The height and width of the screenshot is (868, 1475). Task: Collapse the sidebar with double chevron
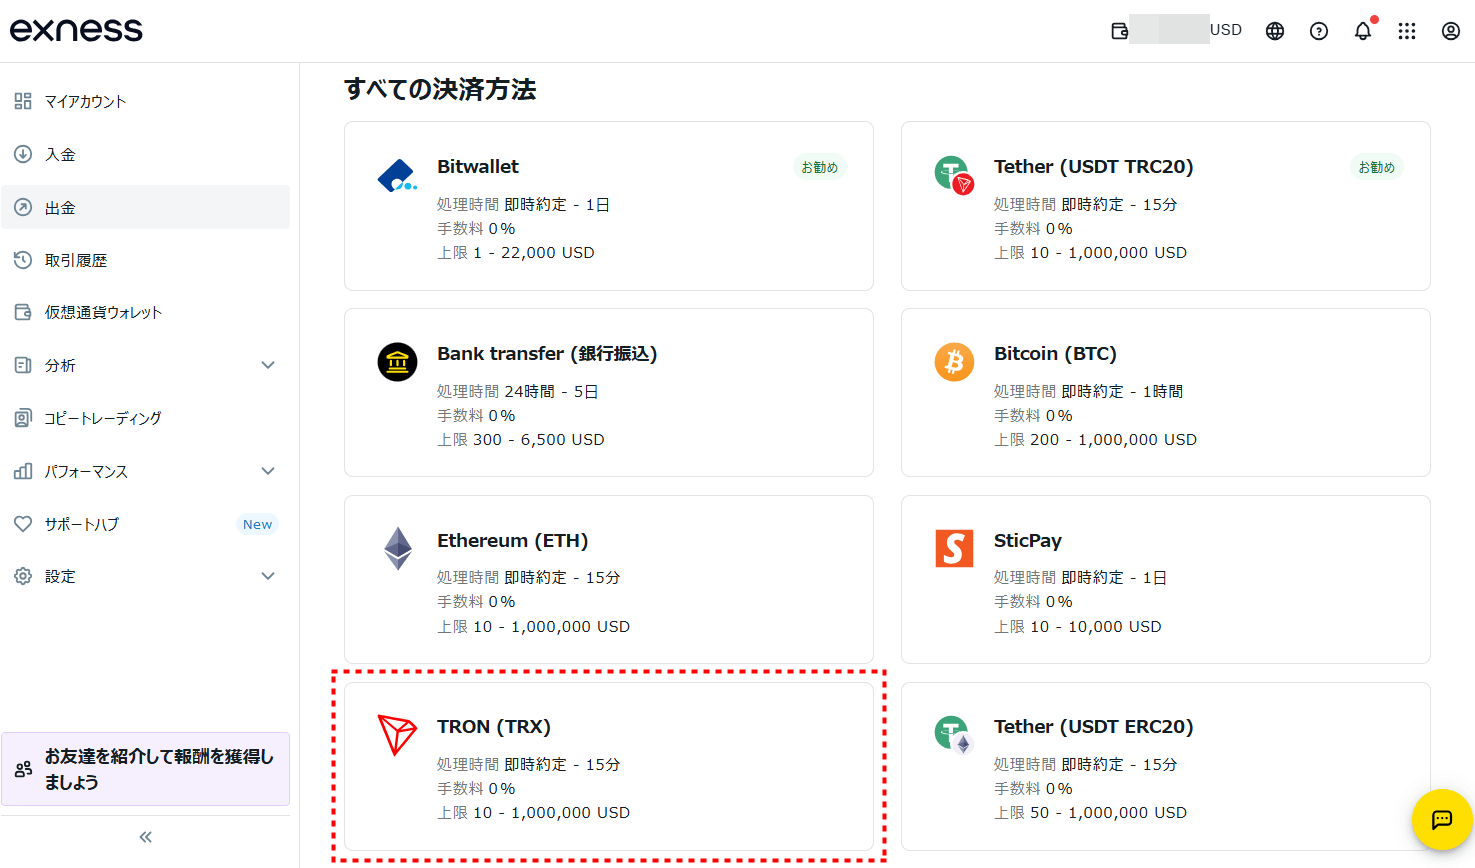(x=146, y=837)
